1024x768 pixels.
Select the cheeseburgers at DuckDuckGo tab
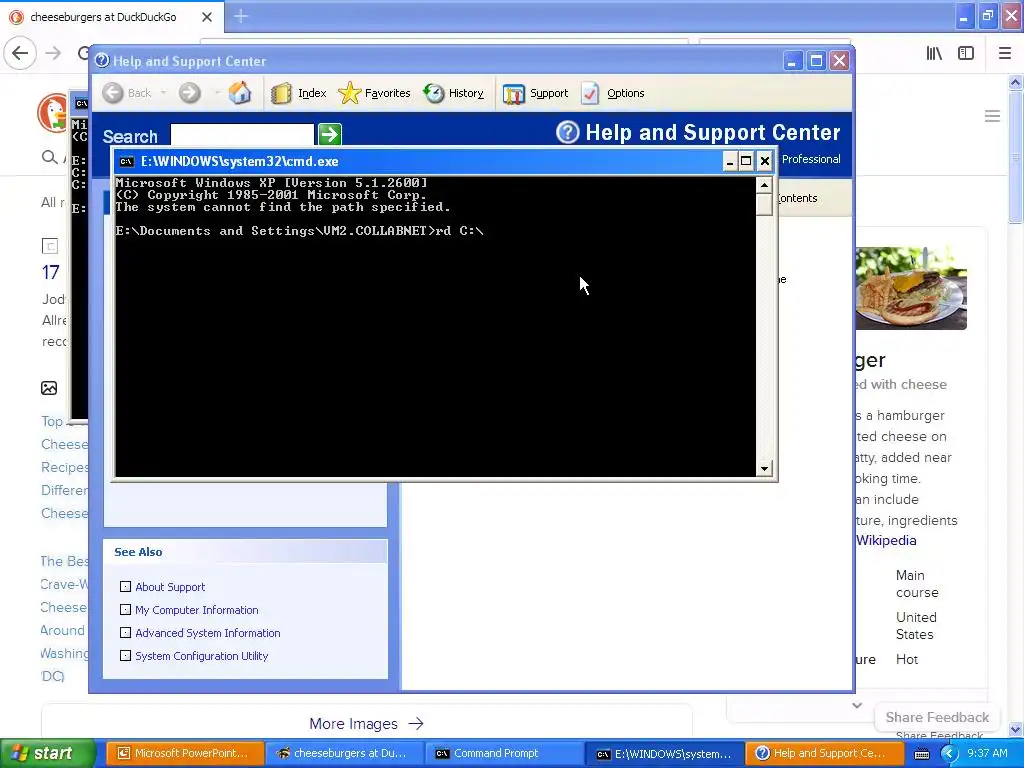111,17
